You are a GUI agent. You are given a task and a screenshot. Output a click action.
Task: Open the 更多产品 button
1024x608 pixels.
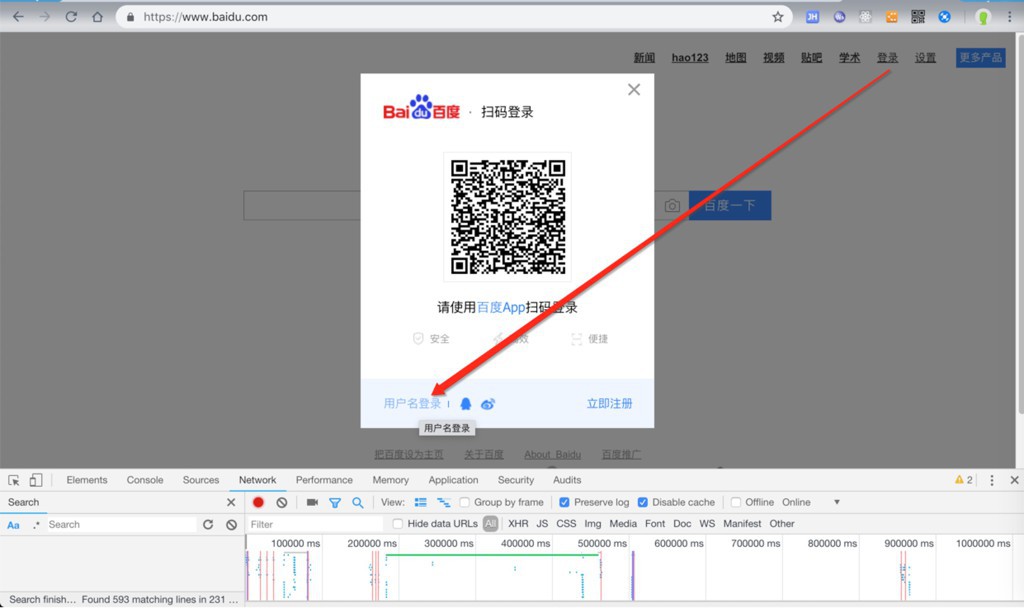[980, 57]
